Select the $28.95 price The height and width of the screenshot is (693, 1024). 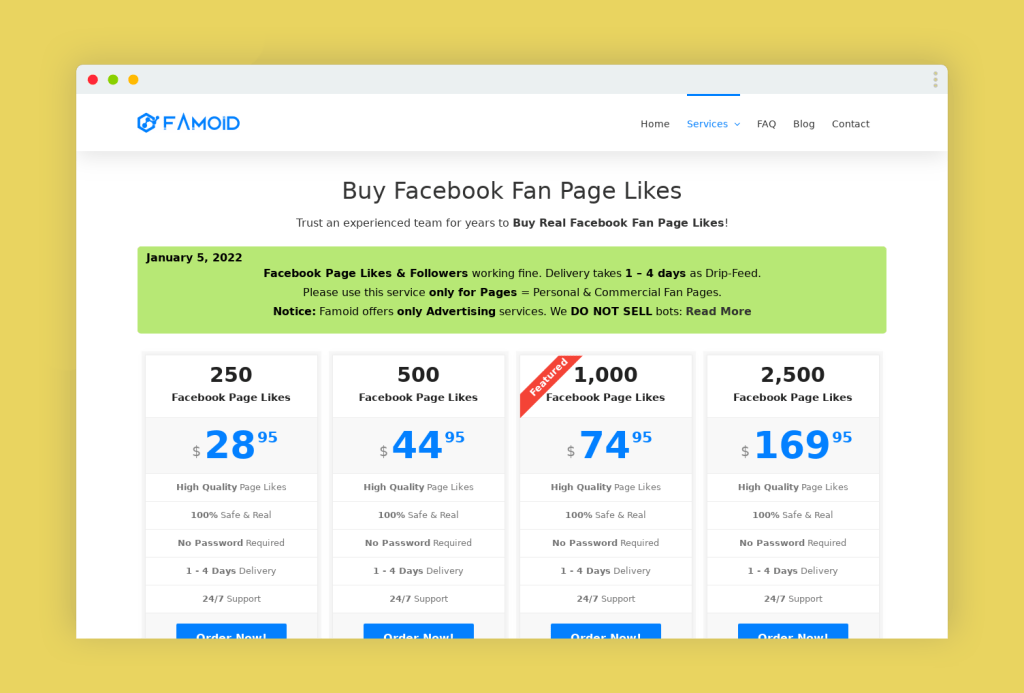point(234,445)
